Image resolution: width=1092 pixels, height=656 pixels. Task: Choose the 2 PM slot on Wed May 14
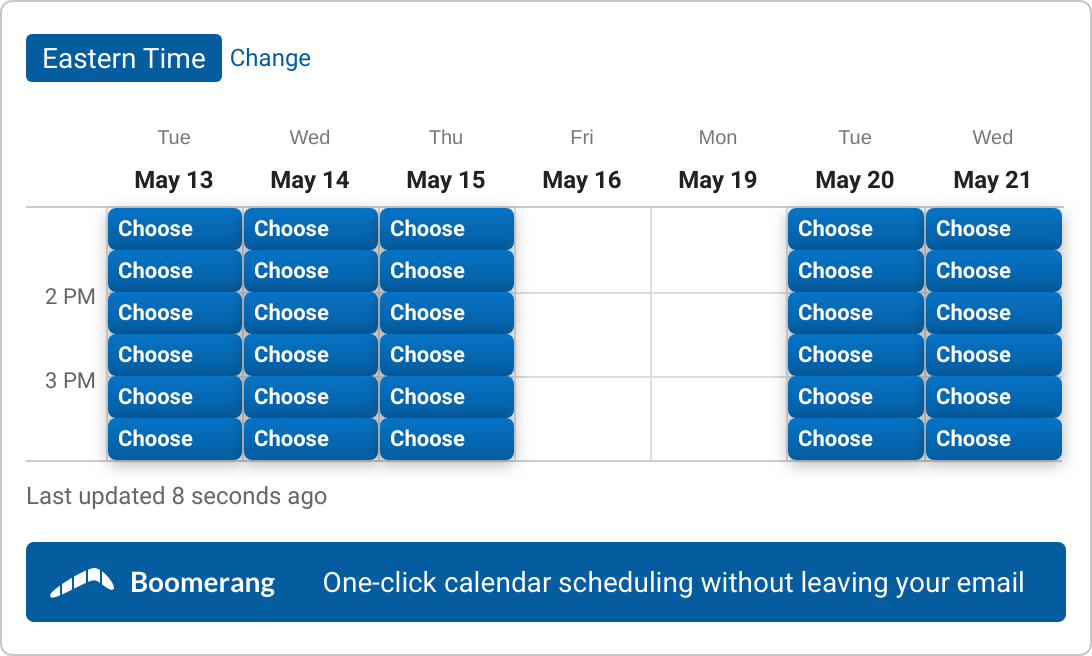311,313
